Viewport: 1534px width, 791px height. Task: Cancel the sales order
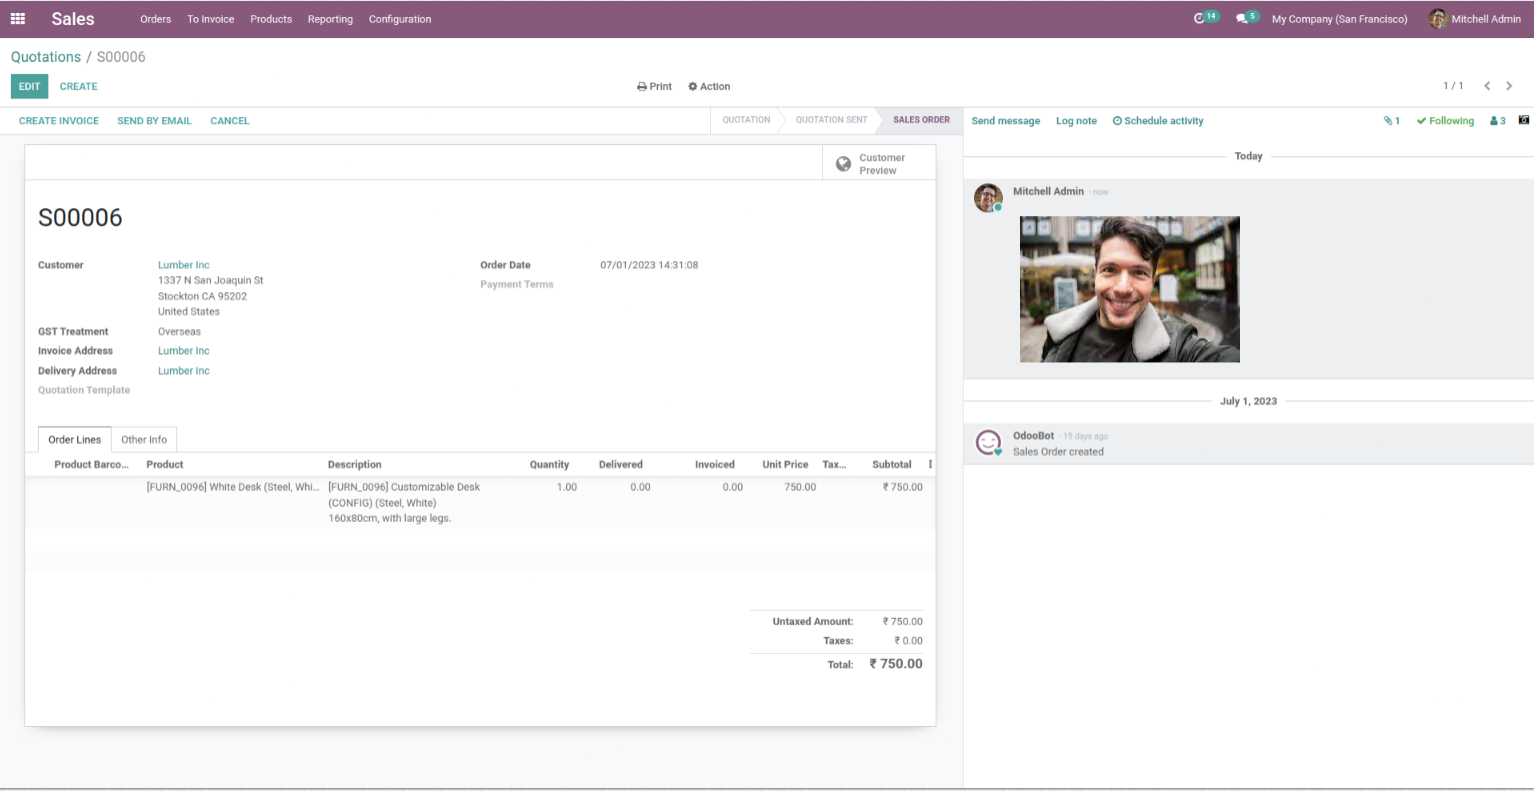coord(230,121)
